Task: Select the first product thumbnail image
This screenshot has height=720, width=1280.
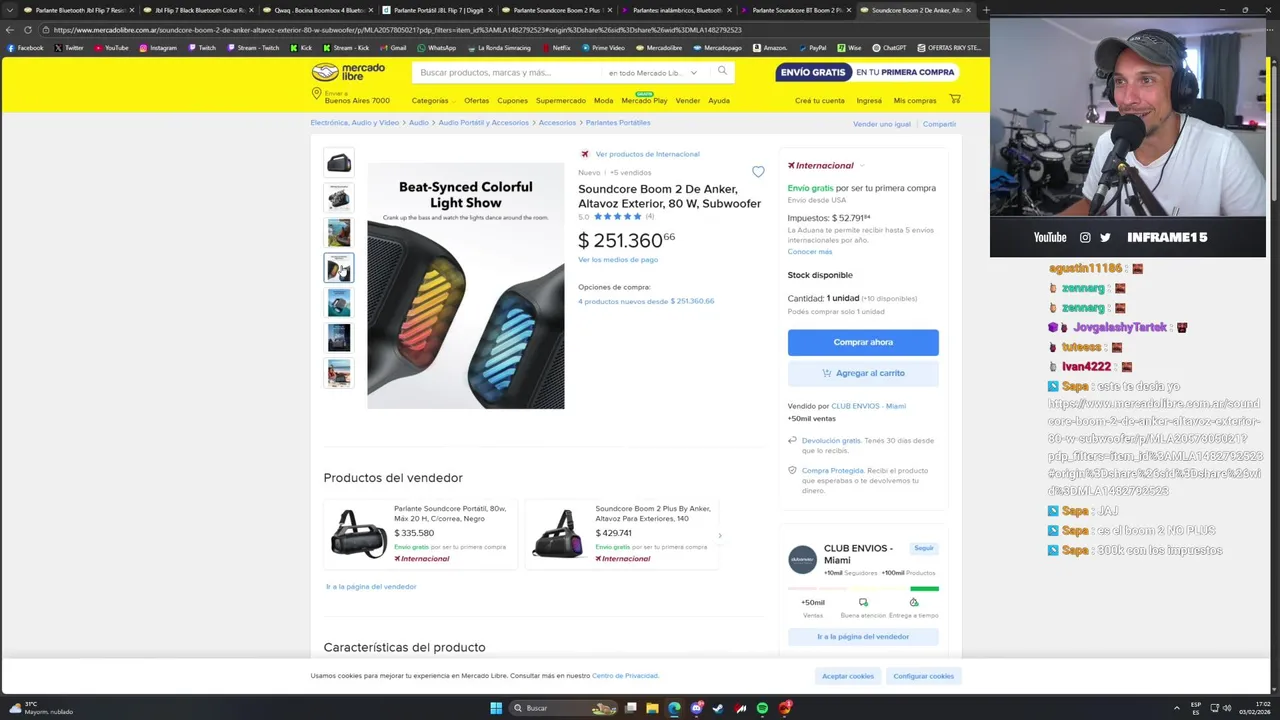Action: [339, 162]
